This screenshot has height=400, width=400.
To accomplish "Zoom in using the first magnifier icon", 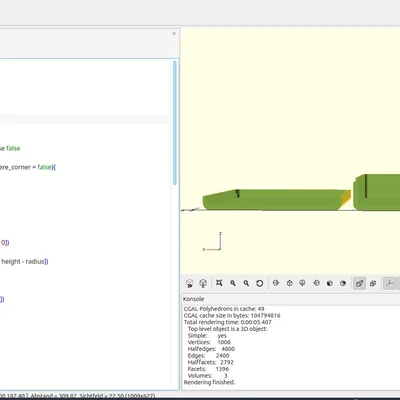I will tap(233, 283).
